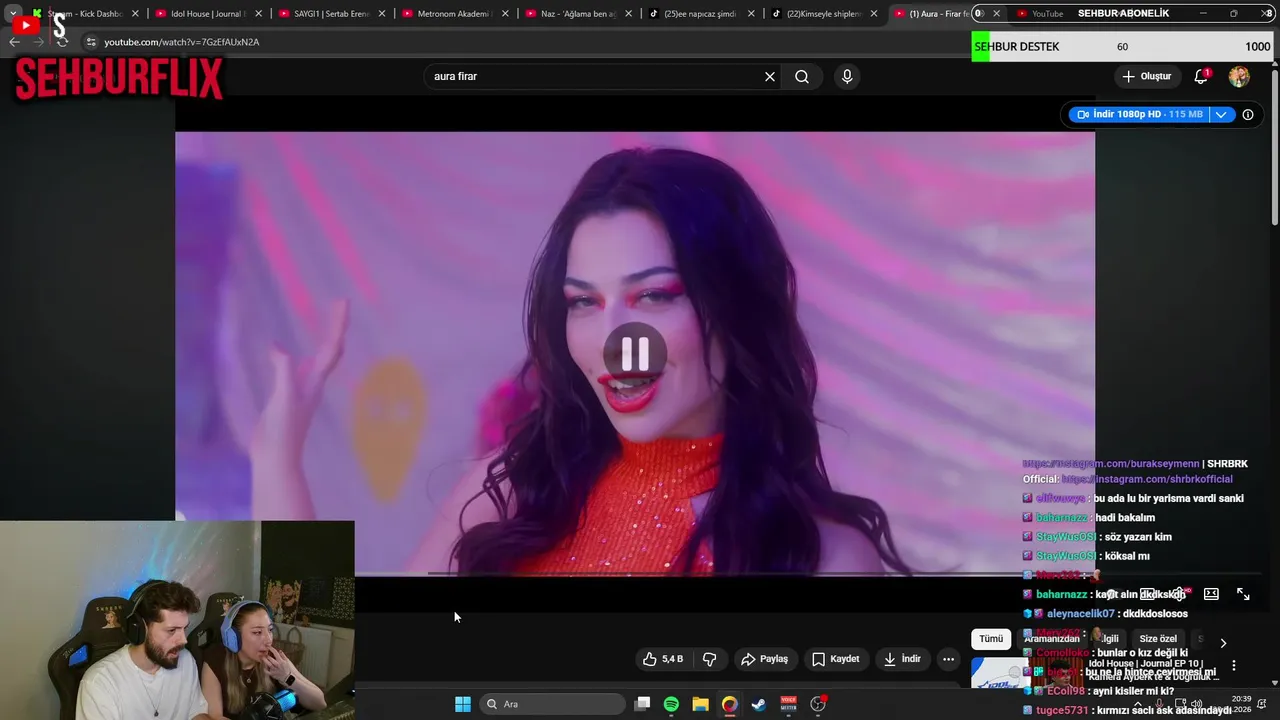Open the instagram.com/shrbrkofficial link
The width and height of the screenshot is (1280, 720).
tap(1147, 479)
